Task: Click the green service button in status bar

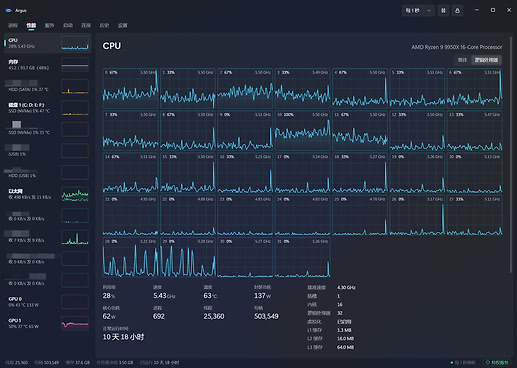Action: 497,362
